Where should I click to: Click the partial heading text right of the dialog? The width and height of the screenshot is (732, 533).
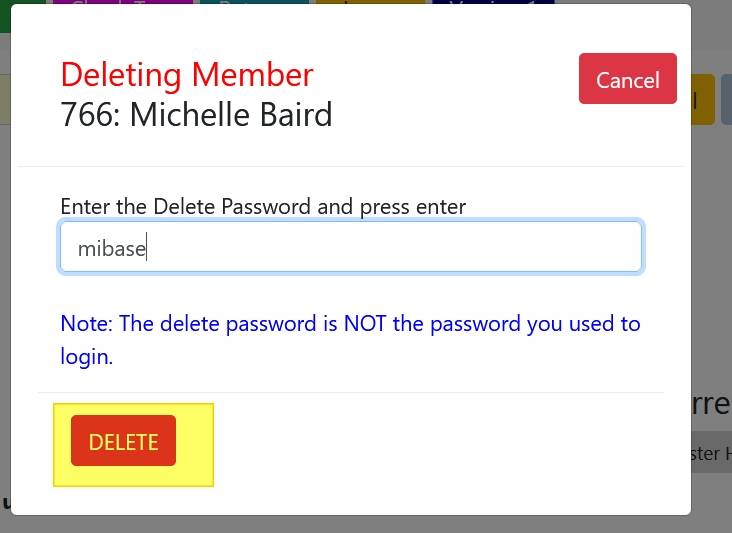[x=711, y=405]
